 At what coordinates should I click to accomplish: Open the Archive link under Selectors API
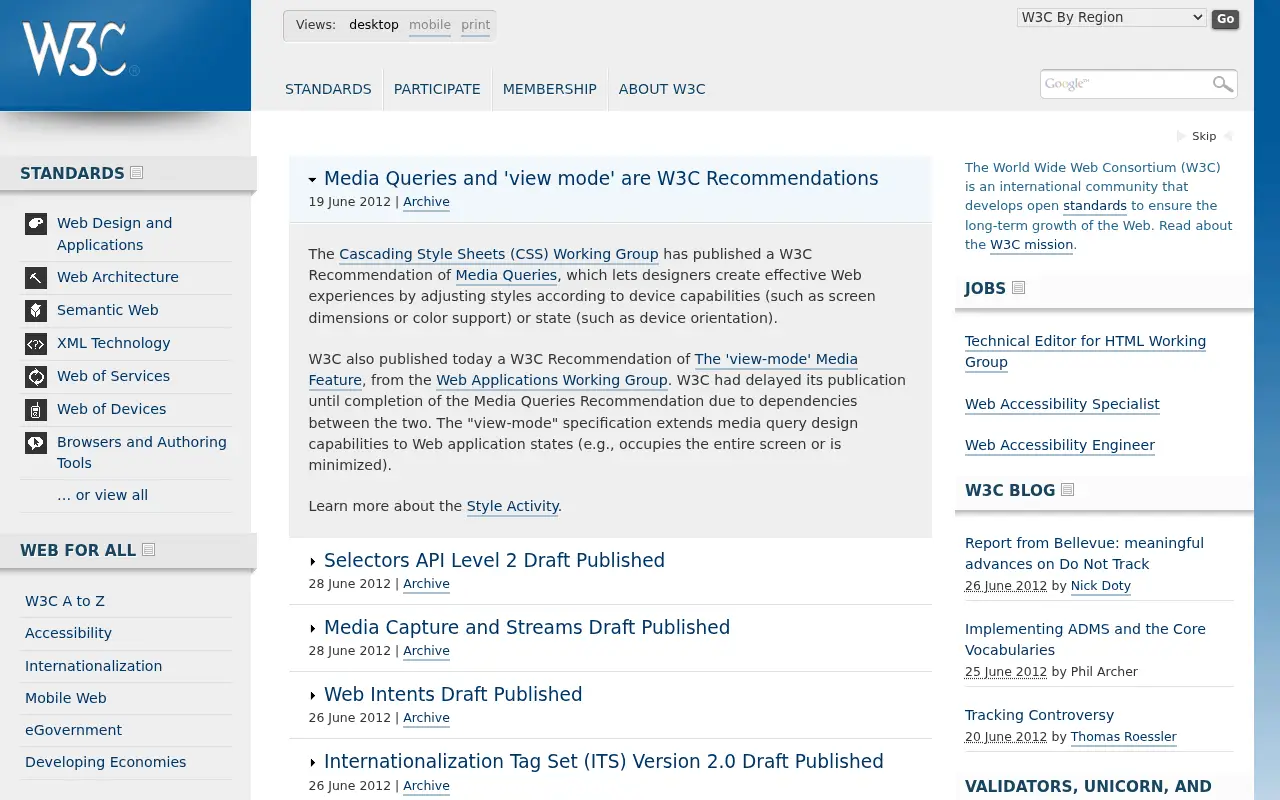click(426, 584)
